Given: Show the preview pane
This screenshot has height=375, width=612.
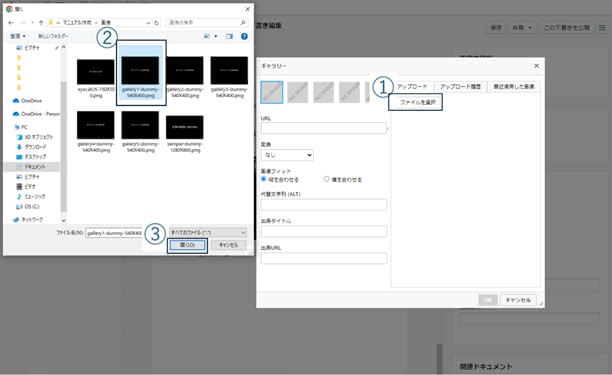Looking at the screenshot, I should [229, 36].
